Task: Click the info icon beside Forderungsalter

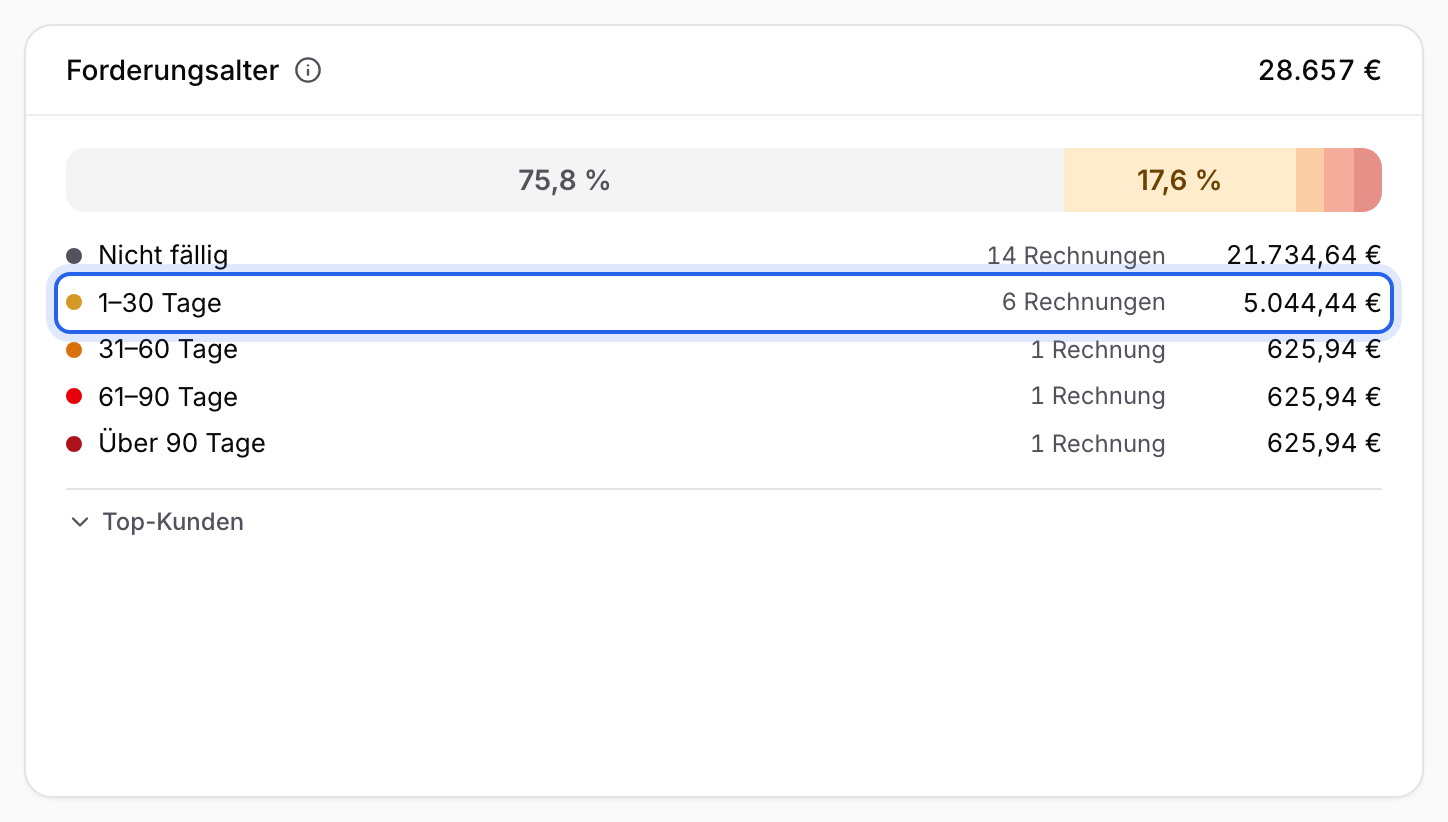Action: [308, 71]
